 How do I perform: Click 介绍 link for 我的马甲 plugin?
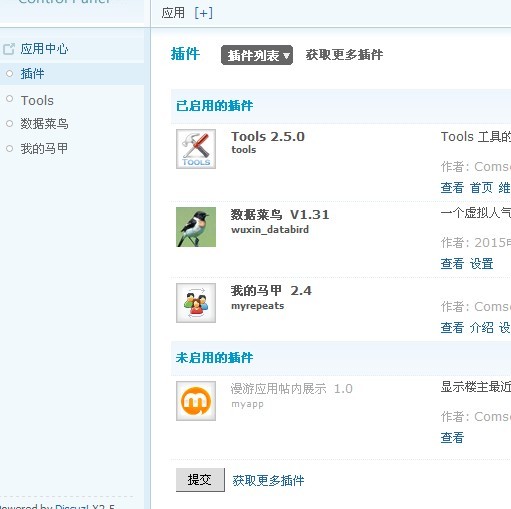[x=482, y=328]
